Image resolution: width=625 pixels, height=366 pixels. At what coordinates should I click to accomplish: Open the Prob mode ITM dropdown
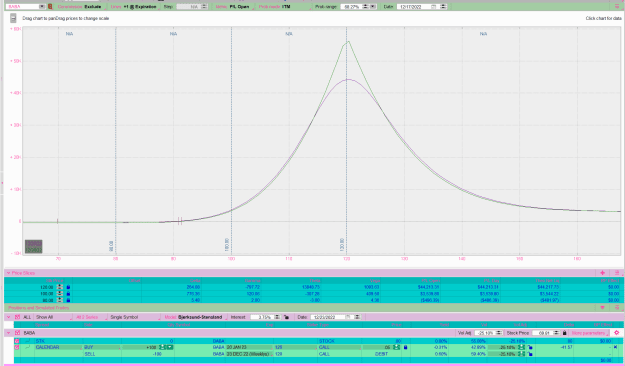click(284, 7)
